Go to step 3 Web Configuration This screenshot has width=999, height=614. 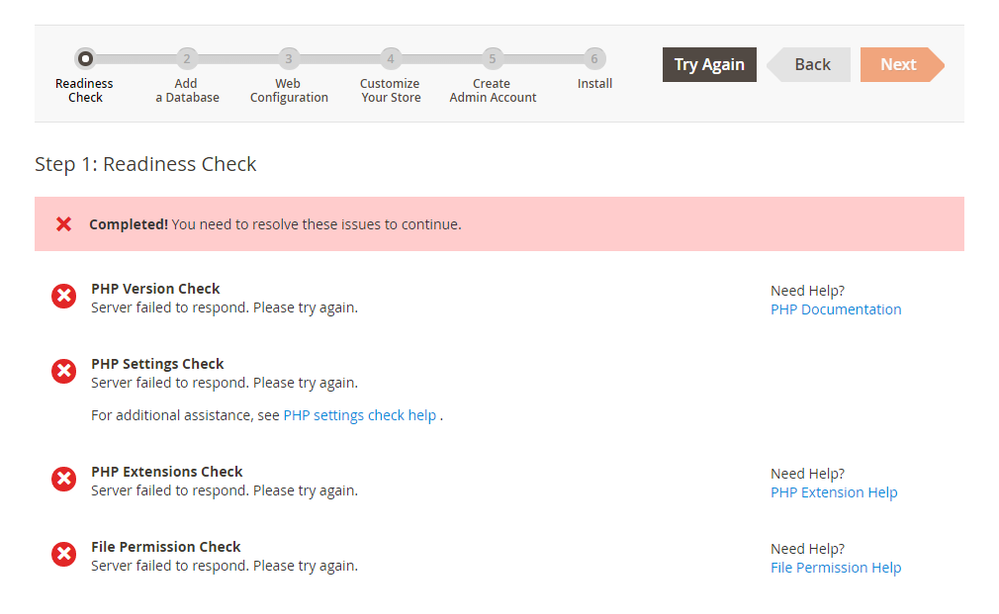pyautogui.click(x=288, y=59)
